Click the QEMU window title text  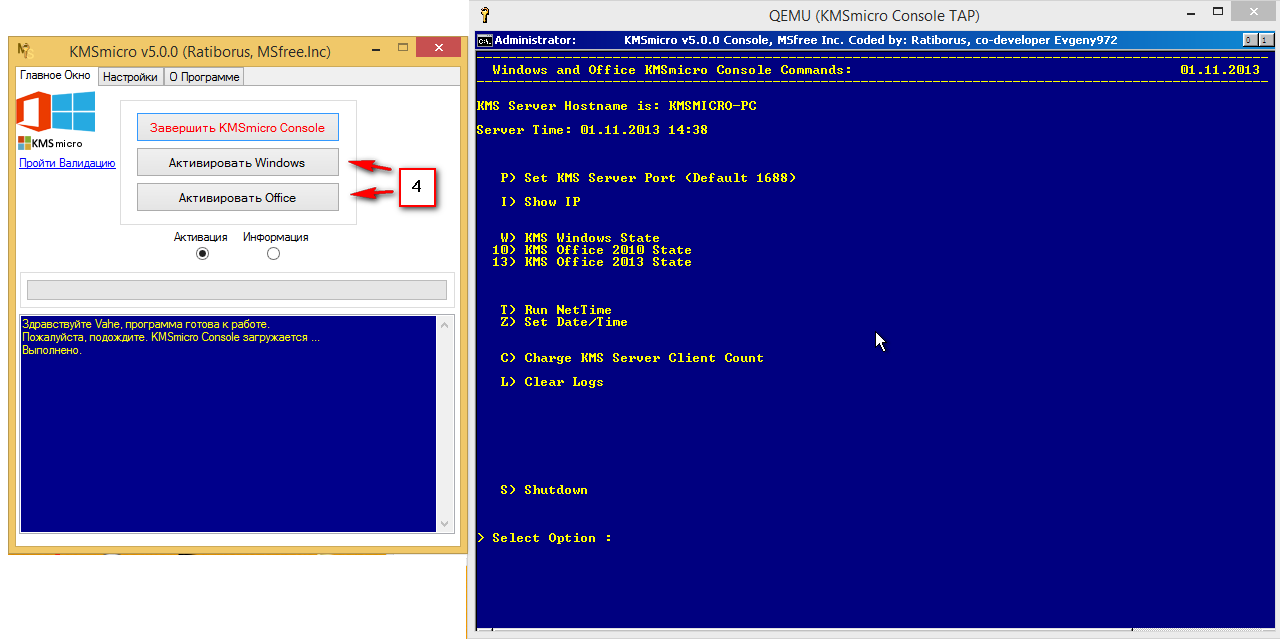click(x=874, y=15)
